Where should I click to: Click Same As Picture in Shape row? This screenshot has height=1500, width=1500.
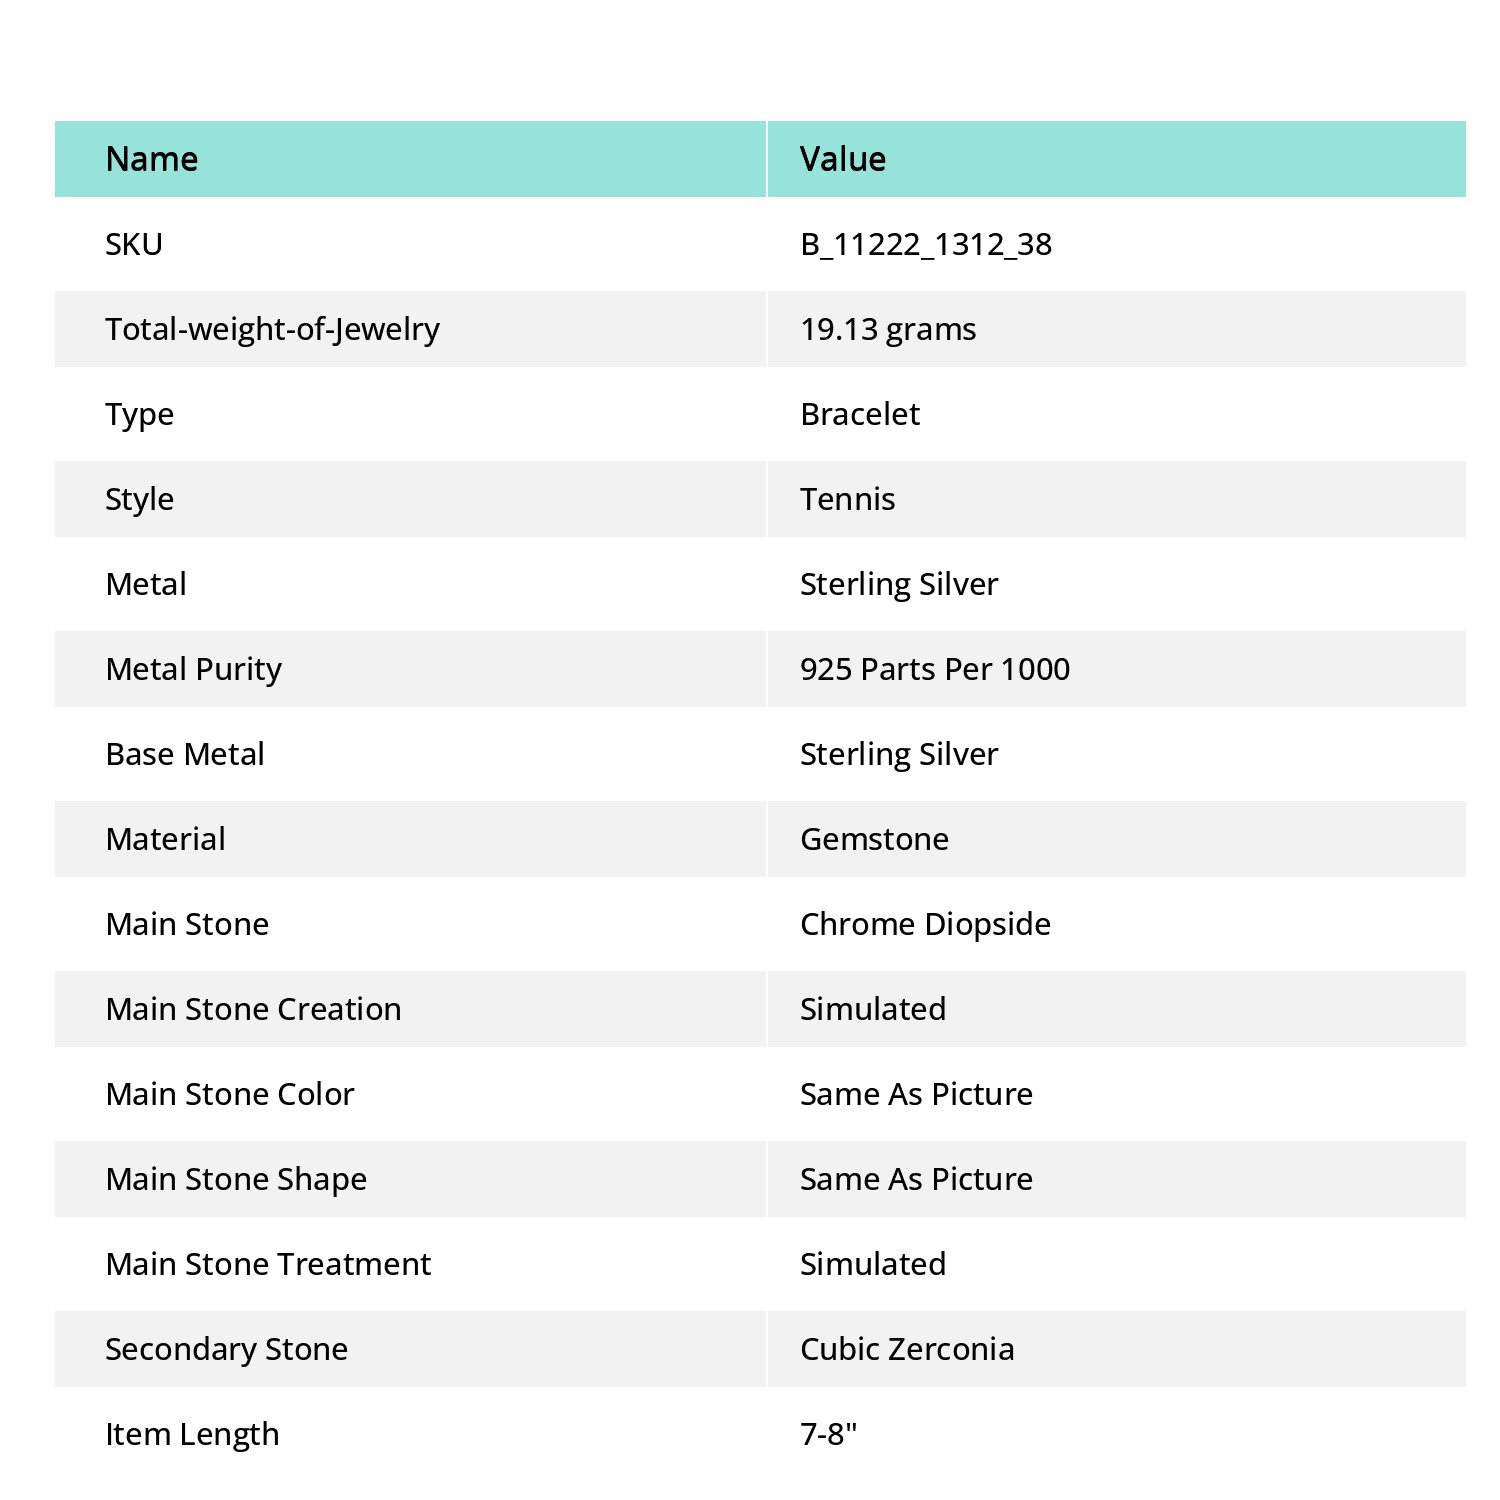click(x=916, y=1179)
